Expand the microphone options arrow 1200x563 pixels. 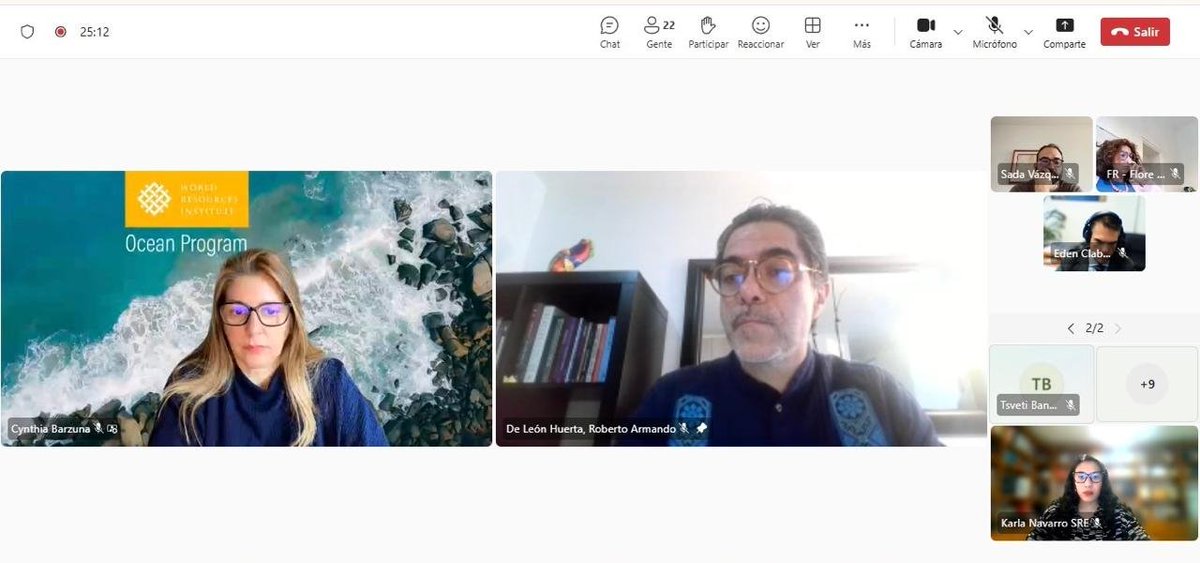click(1028, 32)
